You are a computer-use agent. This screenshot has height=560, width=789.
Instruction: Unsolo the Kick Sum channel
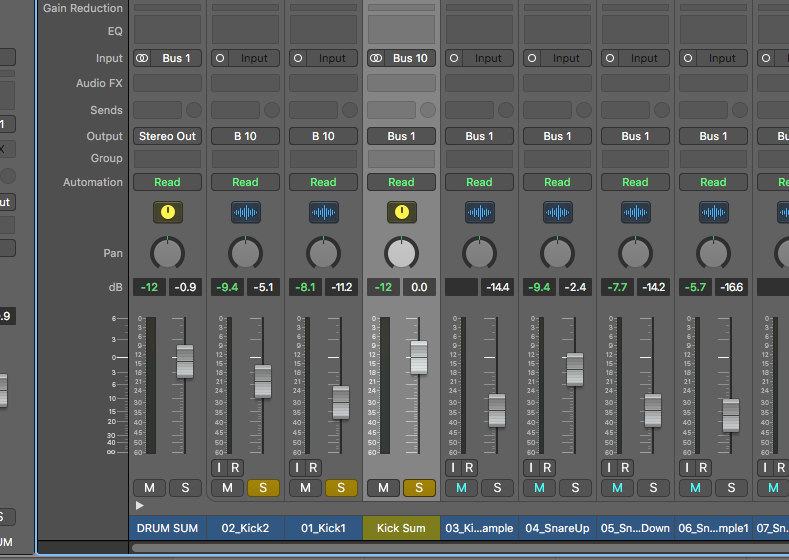tap(419, 488)
